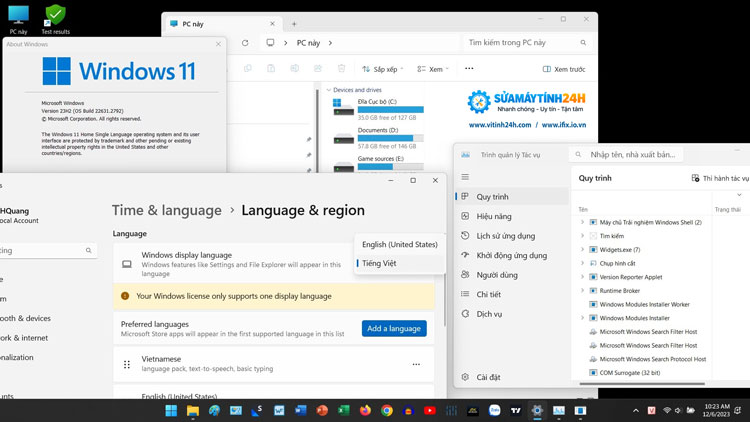This screenshot has width=750, height=422.
Task: Open Bluetooth & devices in Settings sidebar
Action: coord(25,318)
